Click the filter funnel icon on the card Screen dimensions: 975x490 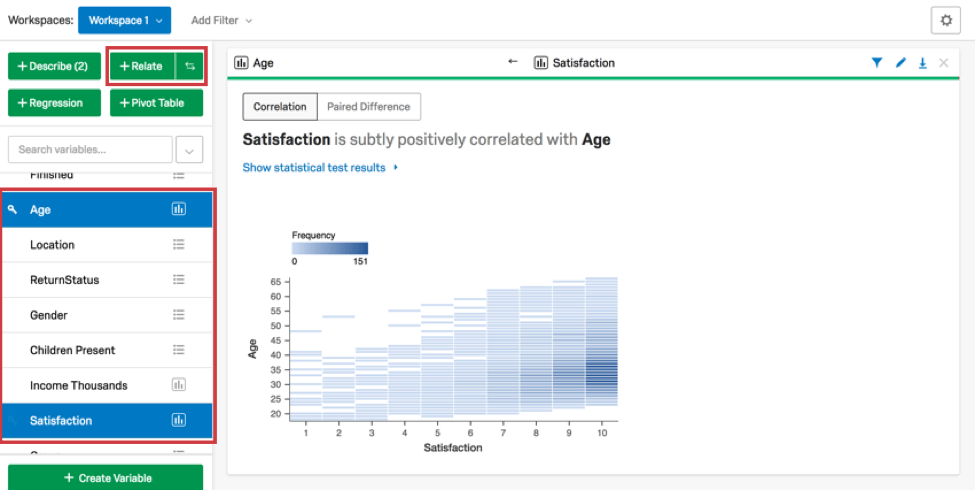click(877, 62)
